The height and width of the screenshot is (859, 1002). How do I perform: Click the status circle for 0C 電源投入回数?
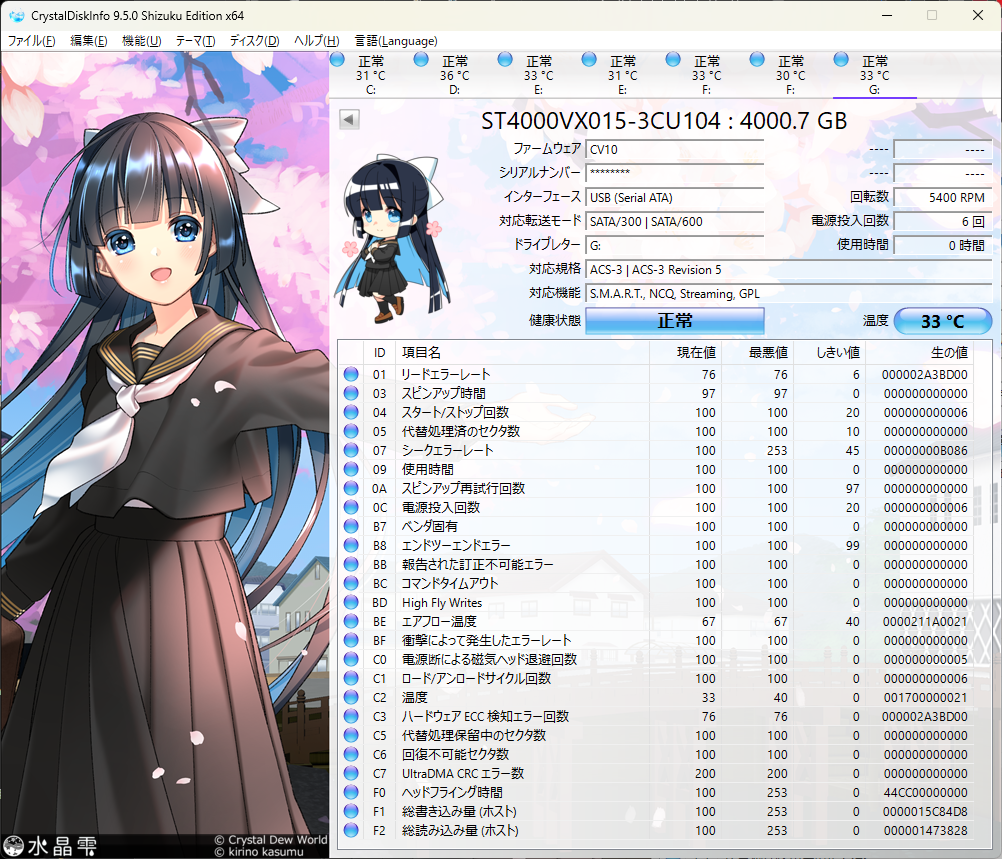click(x=351, y=507)
